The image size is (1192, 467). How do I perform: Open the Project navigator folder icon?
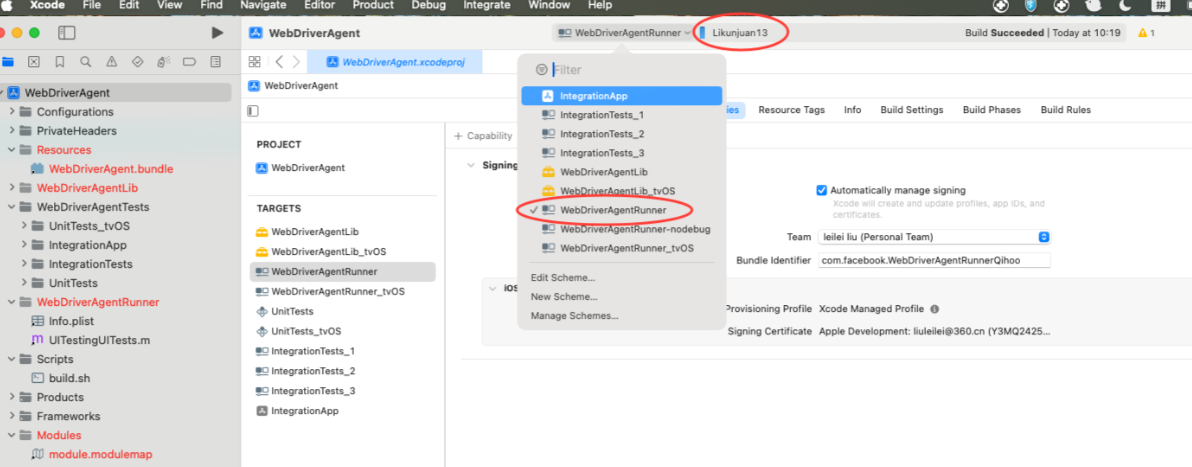coord(8,62)
